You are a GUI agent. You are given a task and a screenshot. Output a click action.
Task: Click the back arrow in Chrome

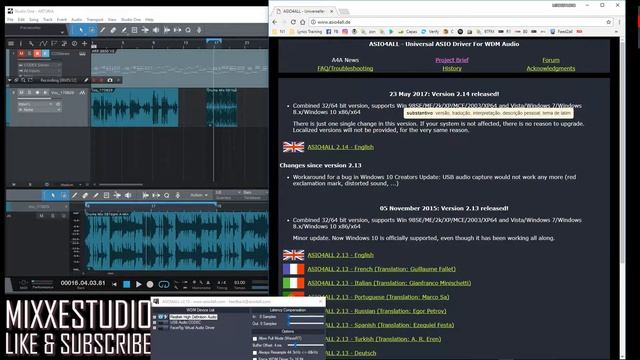(275, 22)
